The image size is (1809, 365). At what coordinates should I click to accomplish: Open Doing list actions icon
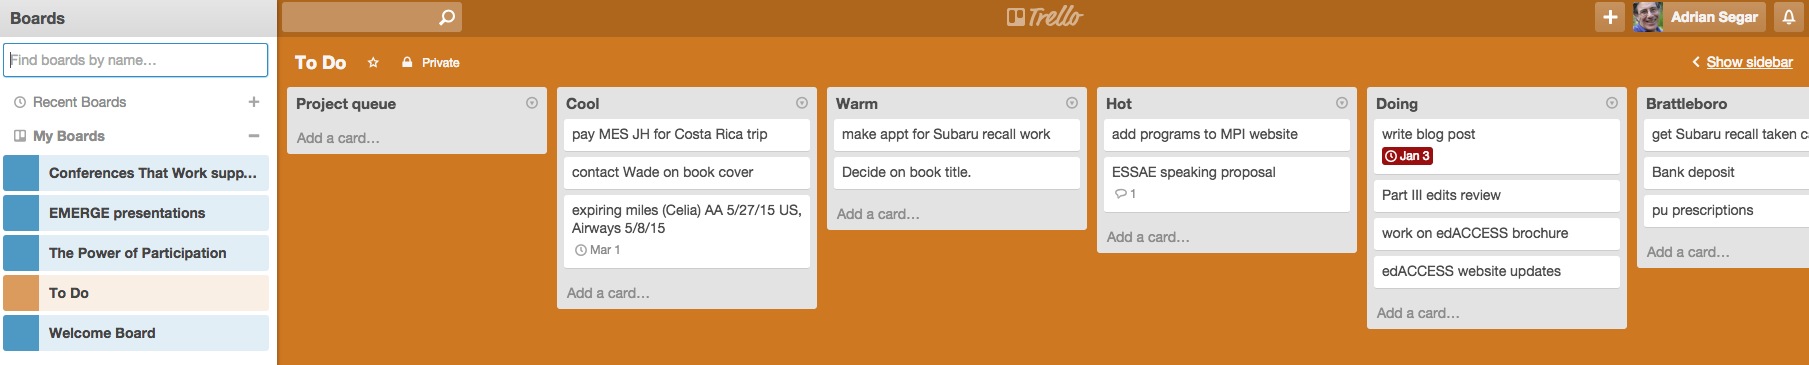coord(1612,103)
